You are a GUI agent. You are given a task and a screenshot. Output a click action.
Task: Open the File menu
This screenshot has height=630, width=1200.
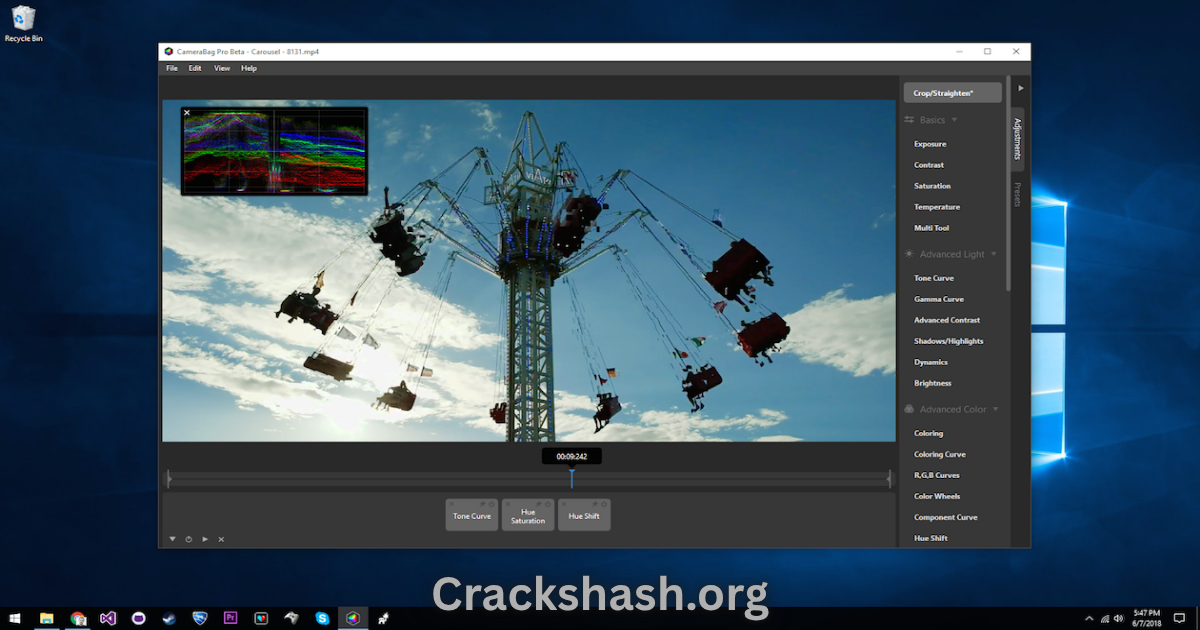coord(172,68)
